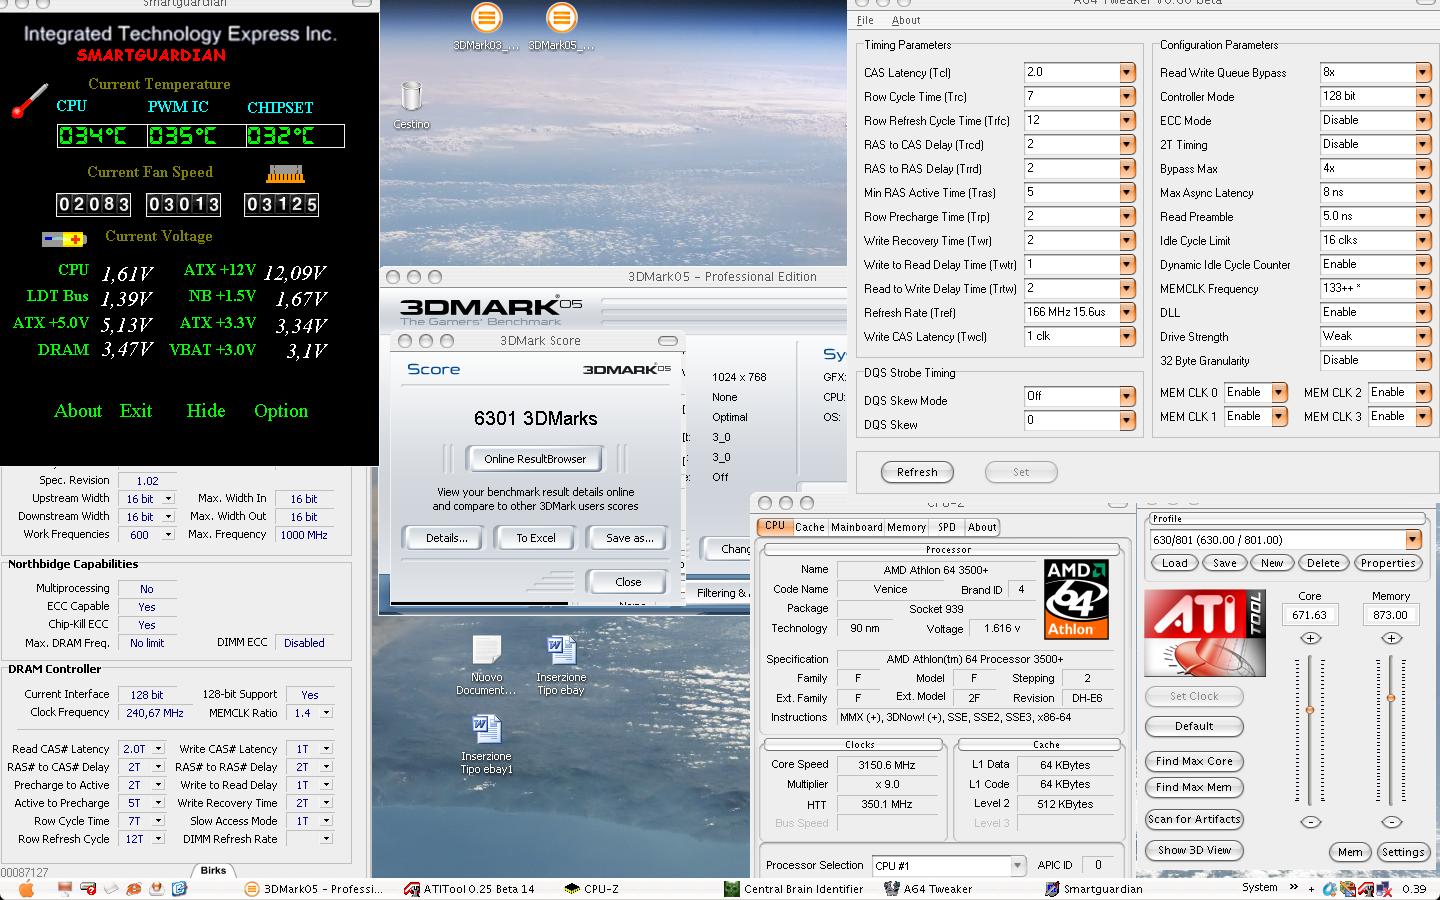Switch to Mainboard tab in CPU-Z
Screen dimensions: 1440x900
point(857,527)
